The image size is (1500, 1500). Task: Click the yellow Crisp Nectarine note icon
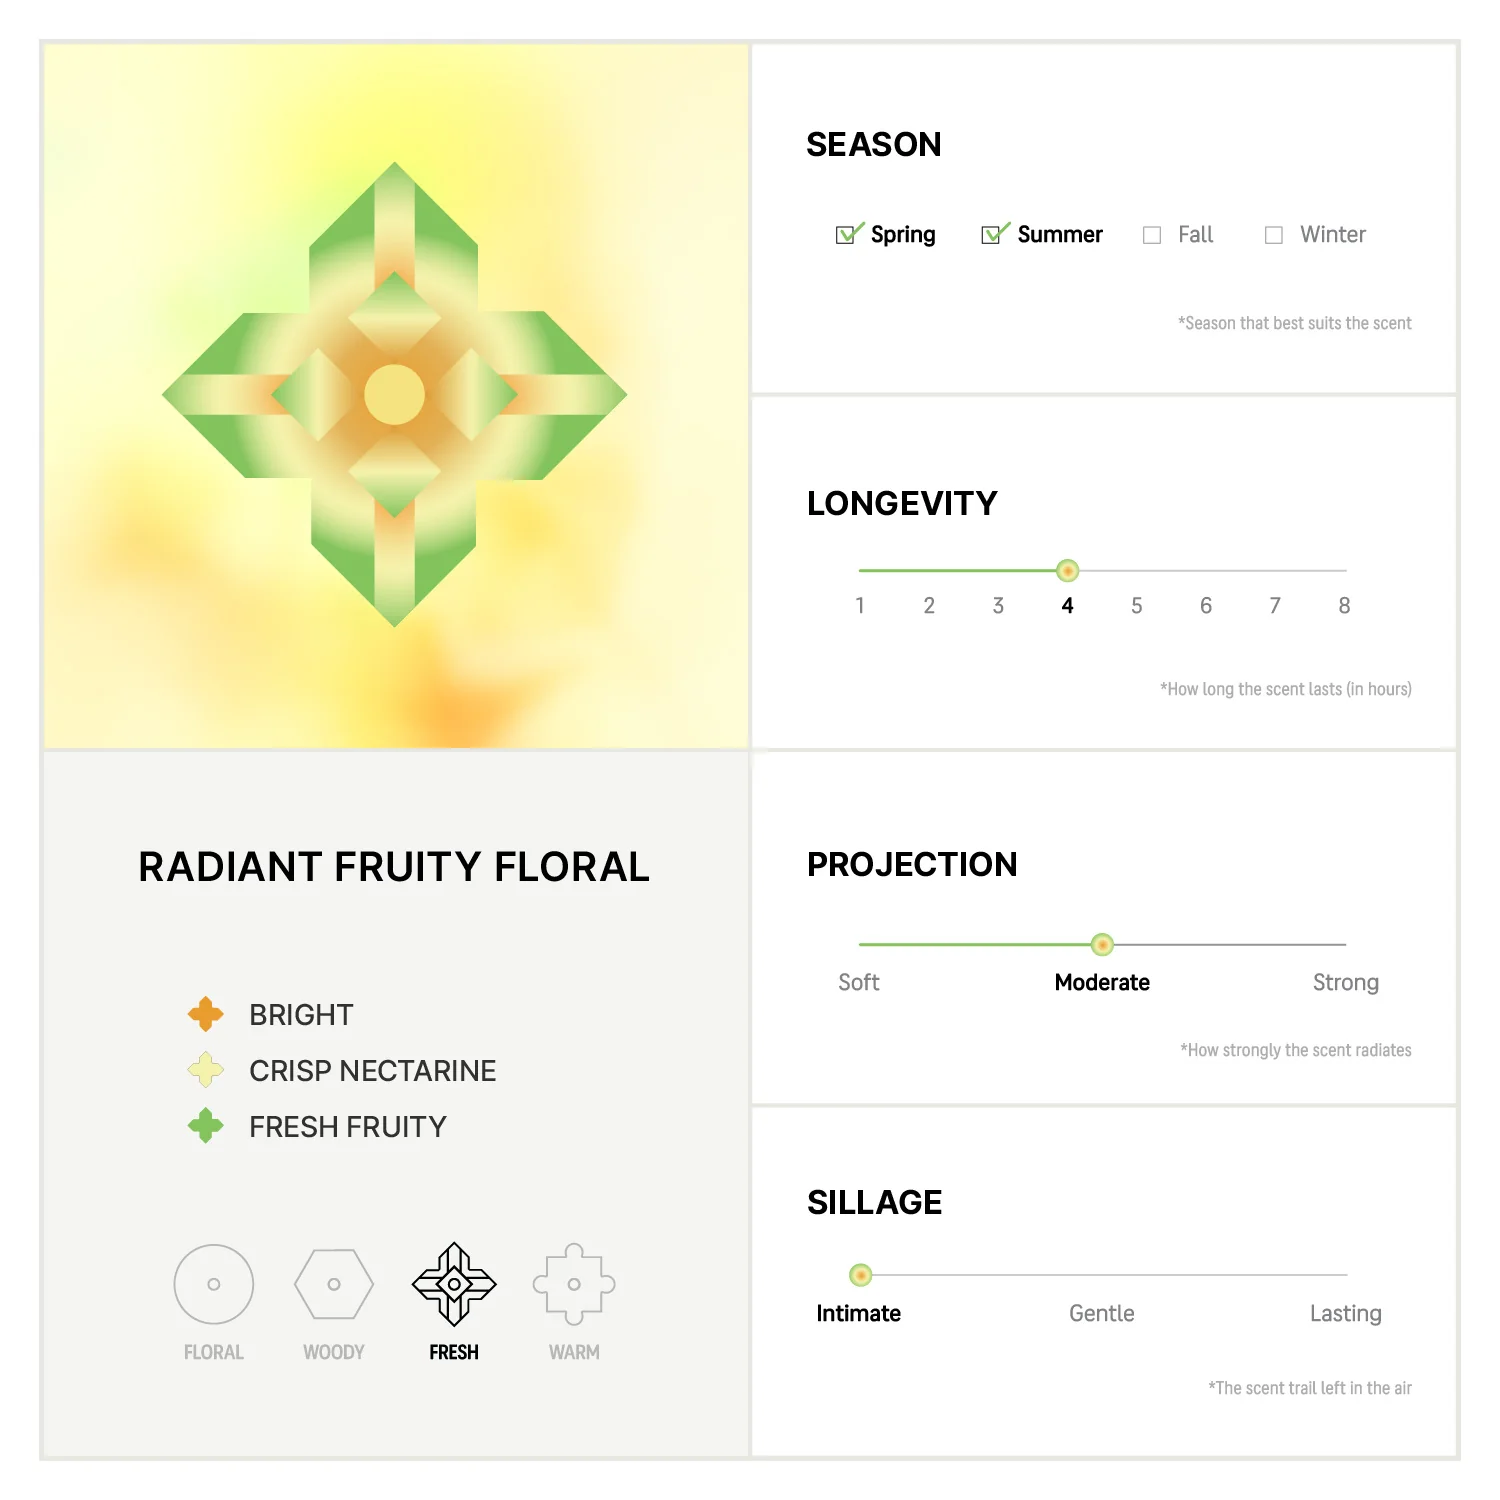206,1070
